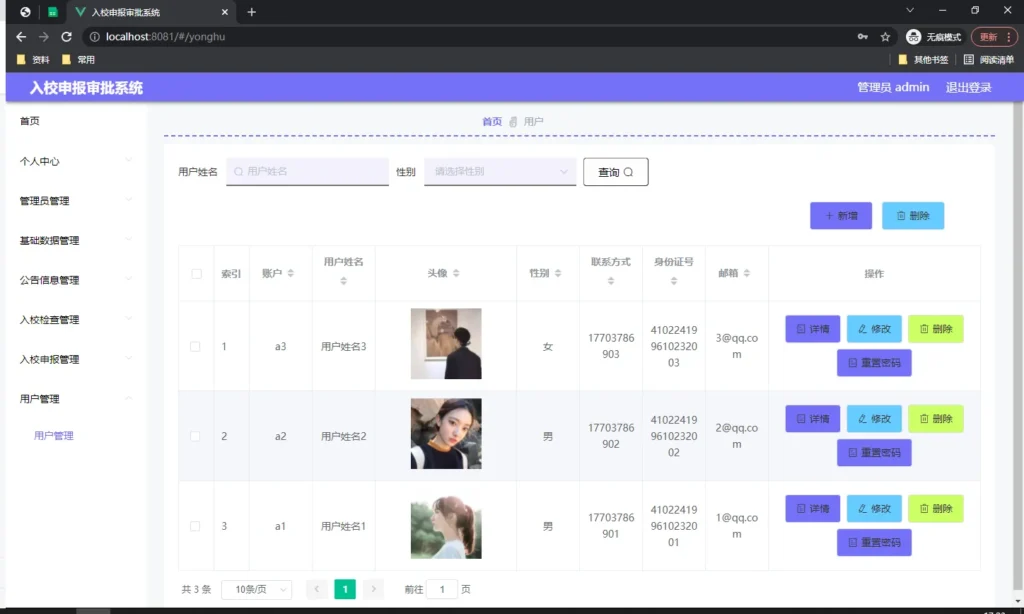Viewport: 1024px width, 614px height.
Task: Open 详情 details for 用户姓名3
Action: click(x=811, y=328)
